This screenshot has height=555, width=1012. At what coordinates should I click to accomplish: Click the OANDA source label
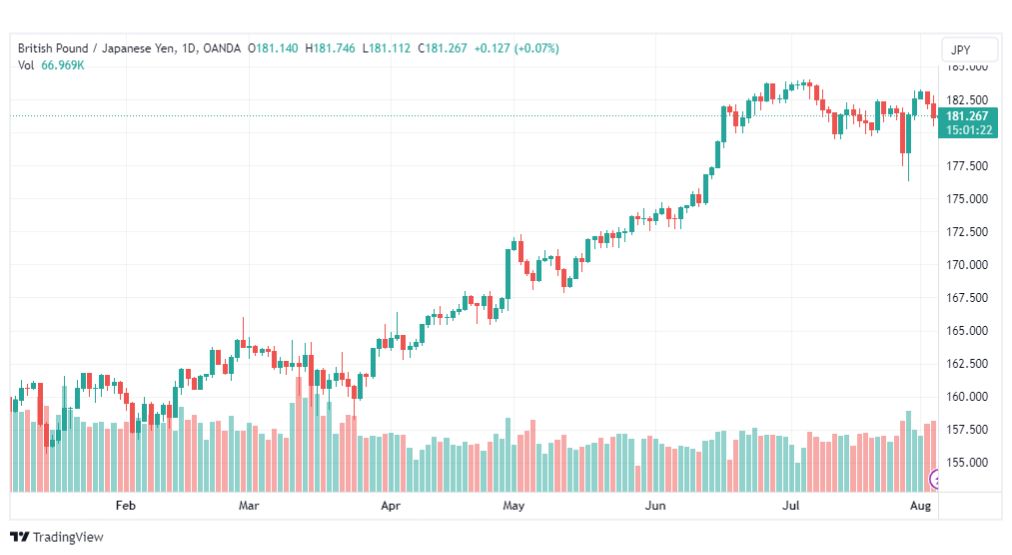221,48
